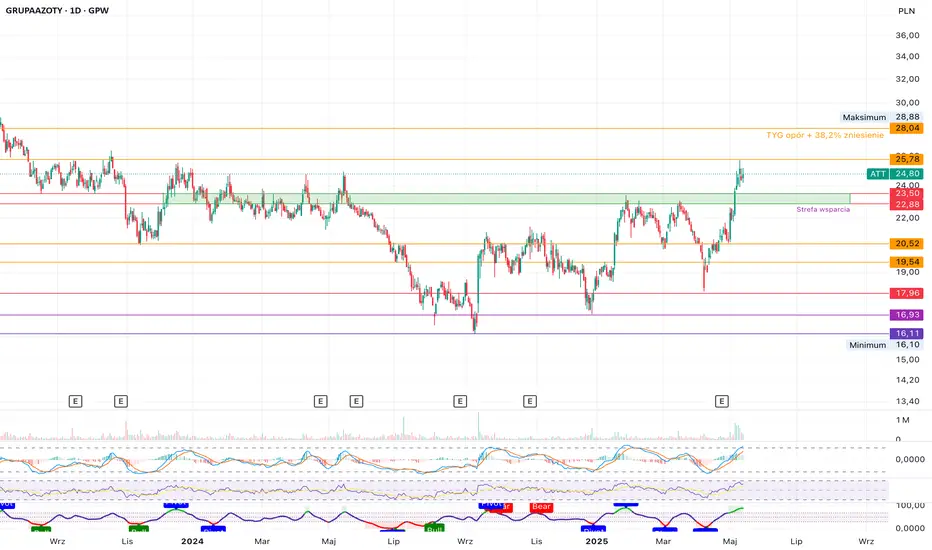Open the E earnings marker near Maj 2025

[x=722, y=401]
